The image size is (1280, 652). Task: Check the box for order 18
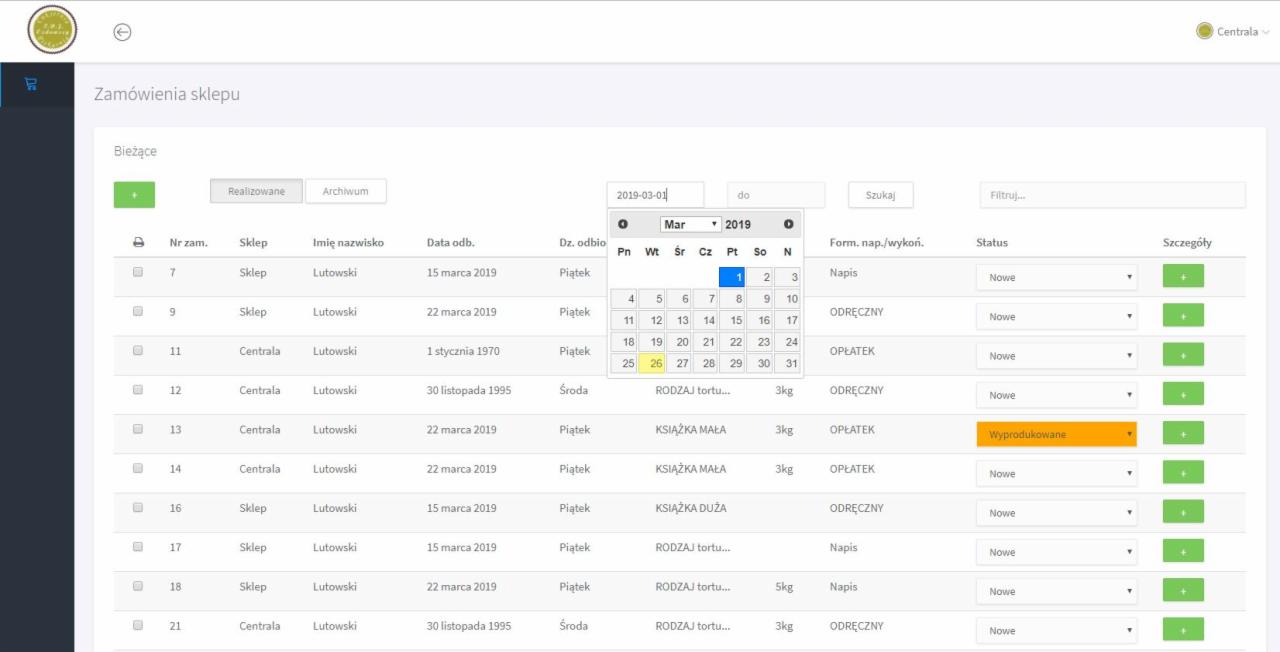(x=138, y=586)
